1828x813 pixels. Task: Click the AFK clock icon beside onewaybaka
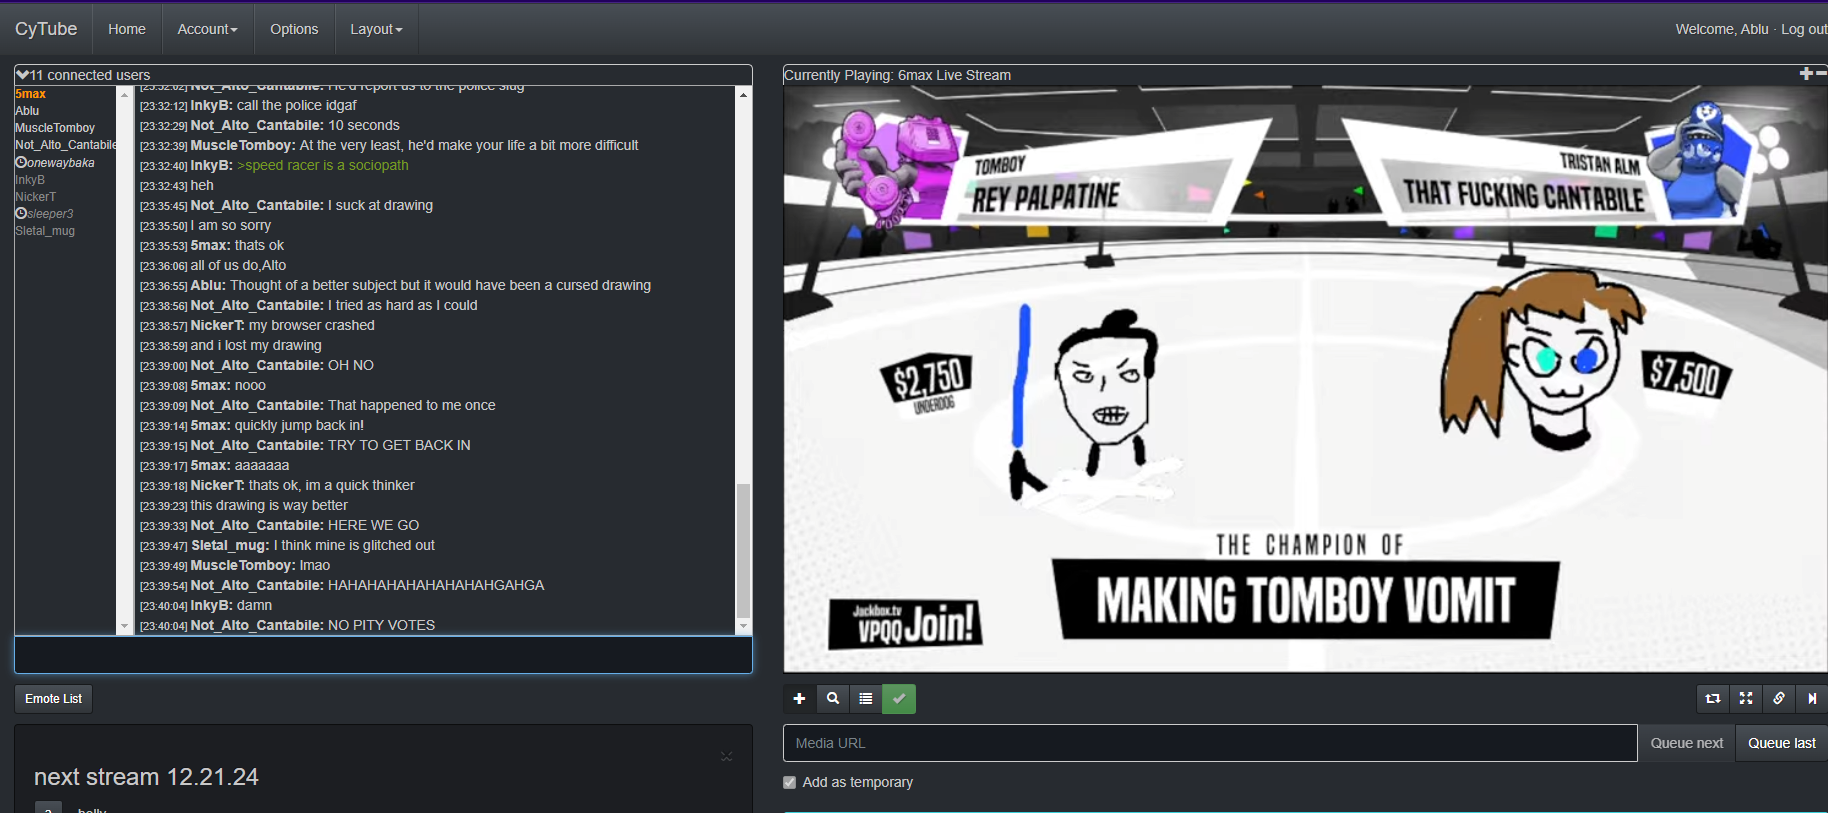pos(21,162)
